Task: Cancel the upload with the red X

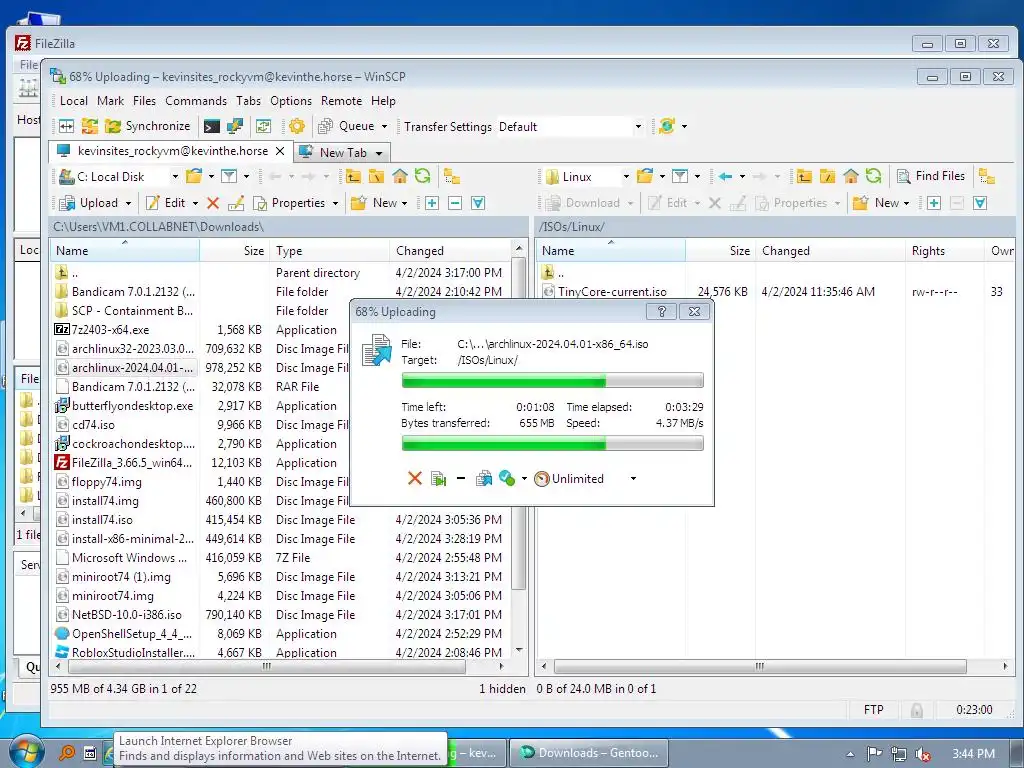Action: (415, 479)
